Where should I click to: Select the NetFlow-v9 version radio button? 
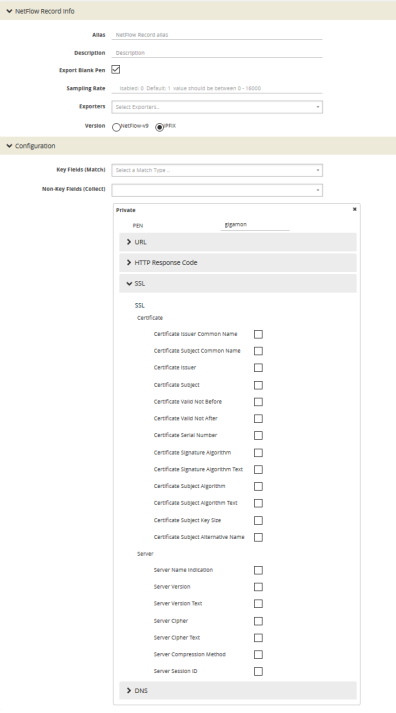pyautogui.click(x=116, y=127)
